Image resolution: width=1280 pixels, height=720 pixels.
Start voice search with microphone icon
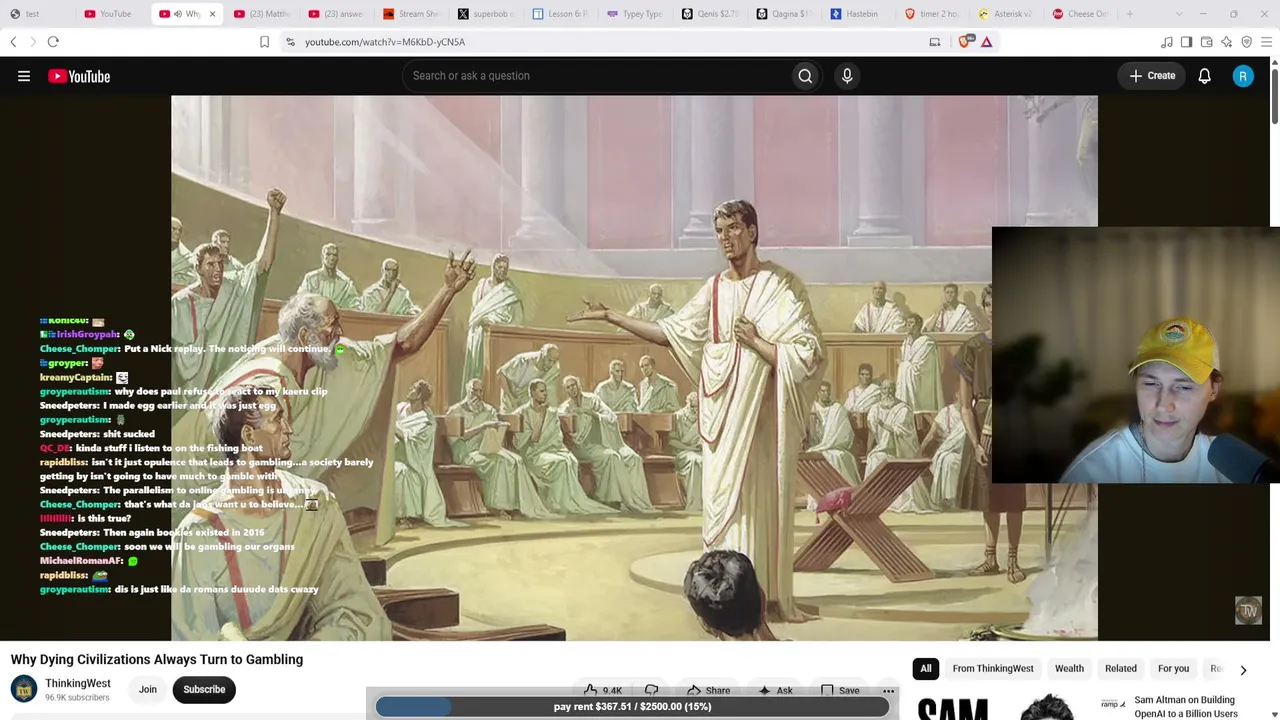847,76
